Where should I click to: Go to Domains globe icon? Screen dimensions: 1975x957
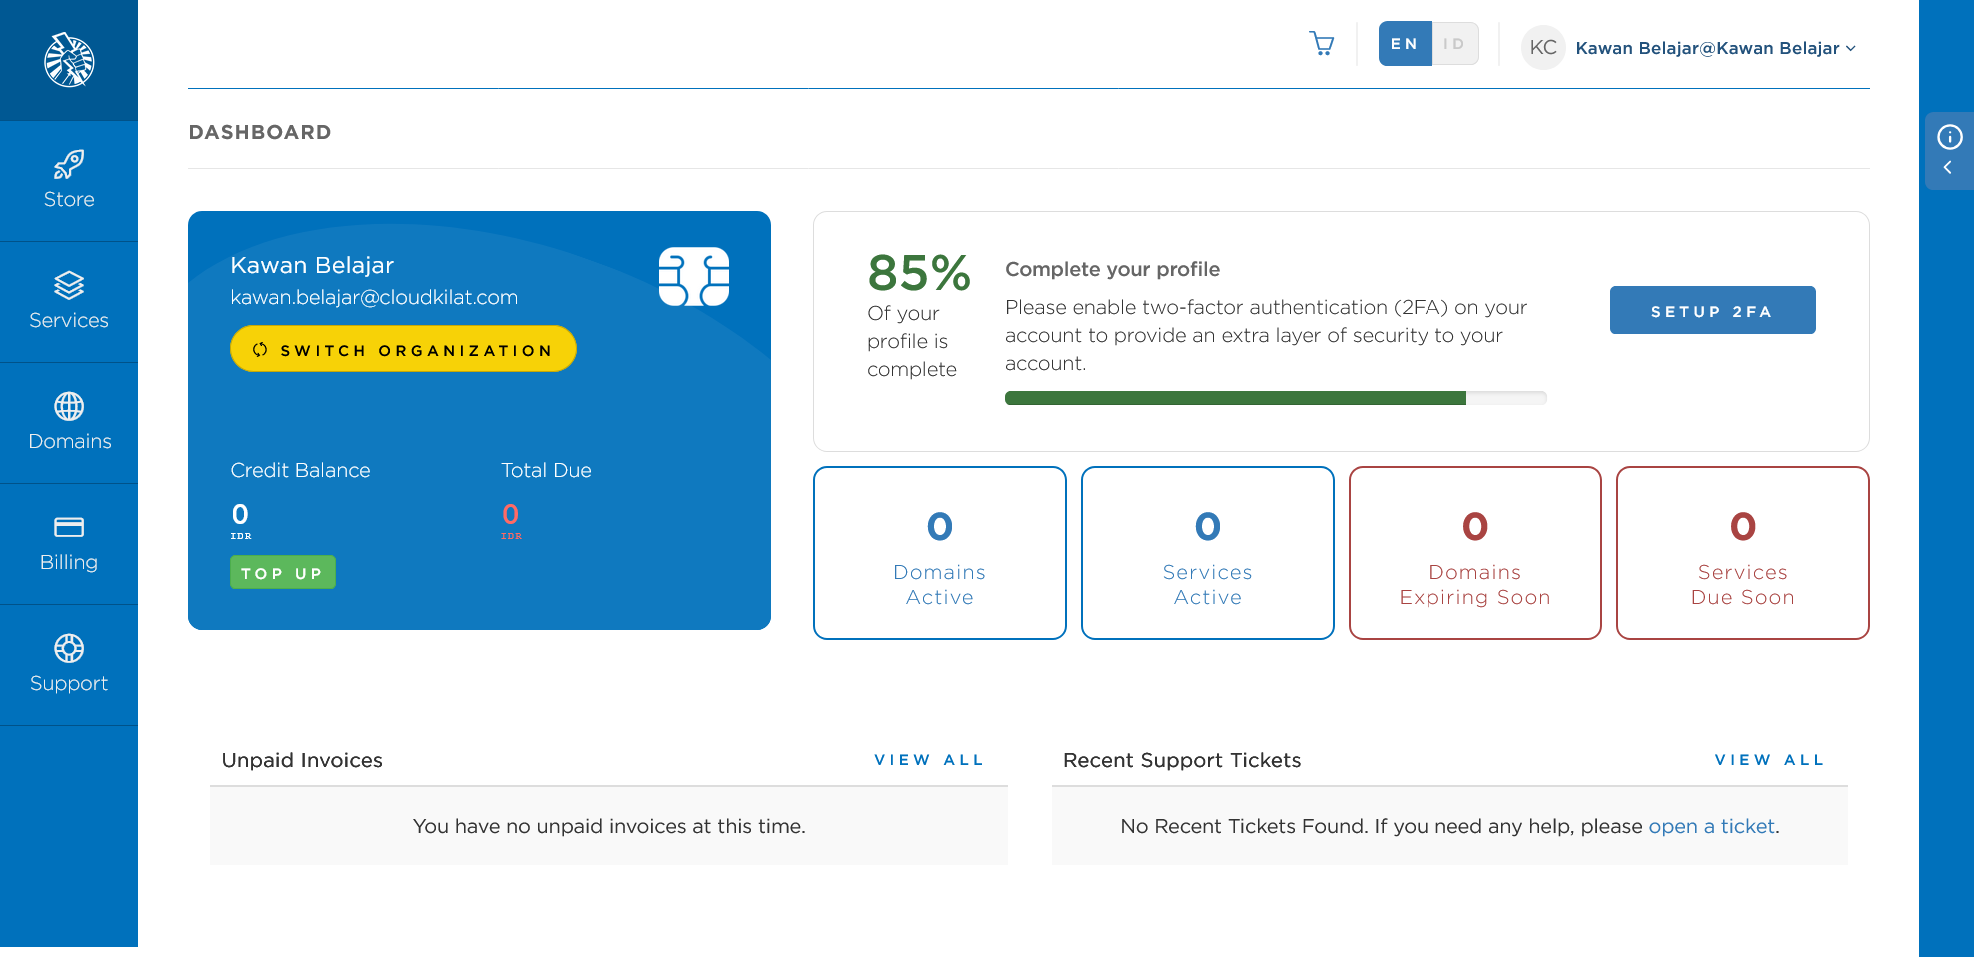tap(69, 407)
